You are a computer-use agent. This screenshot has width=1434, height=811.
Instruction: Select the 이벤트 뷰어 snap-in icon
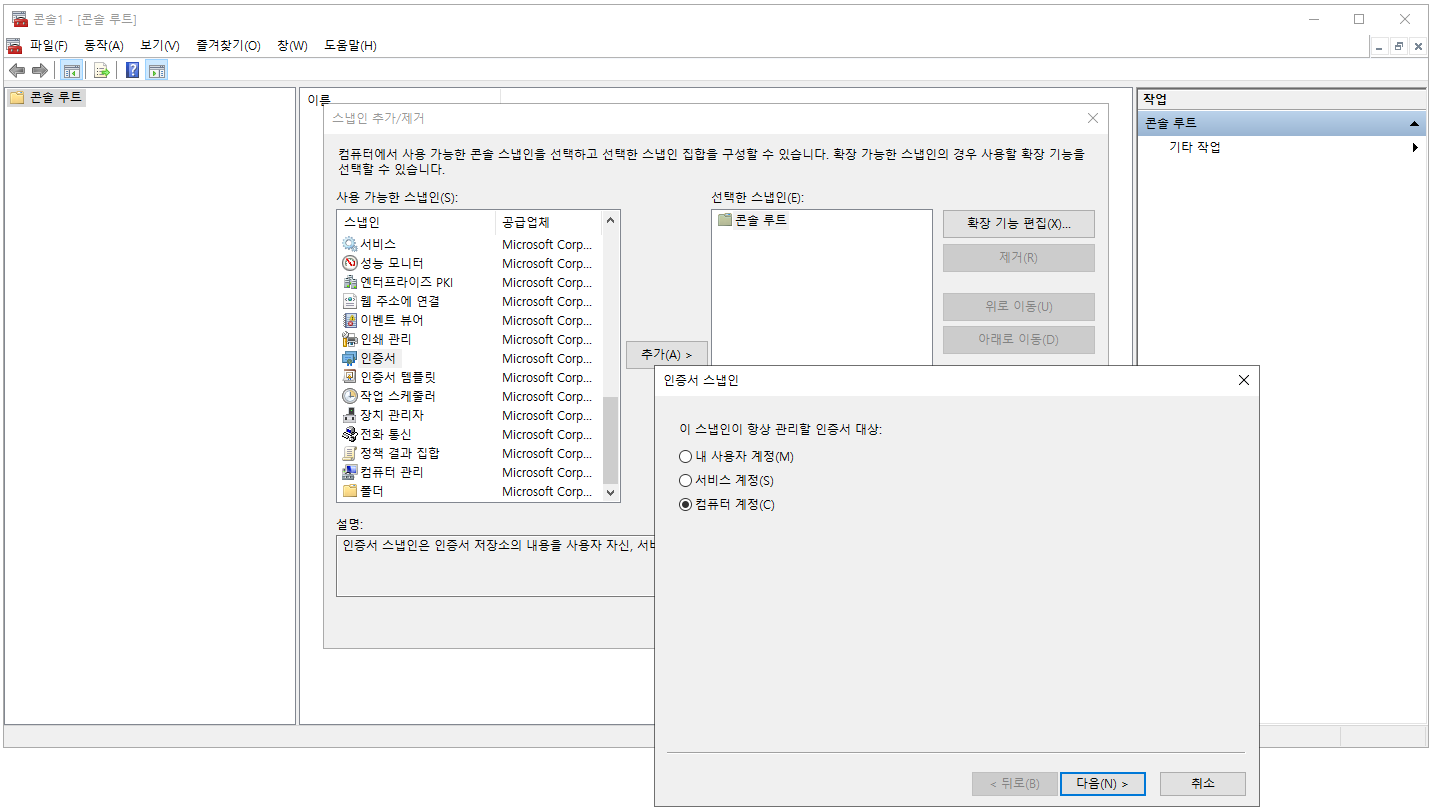pyautogui.click(x=350, y=320)
